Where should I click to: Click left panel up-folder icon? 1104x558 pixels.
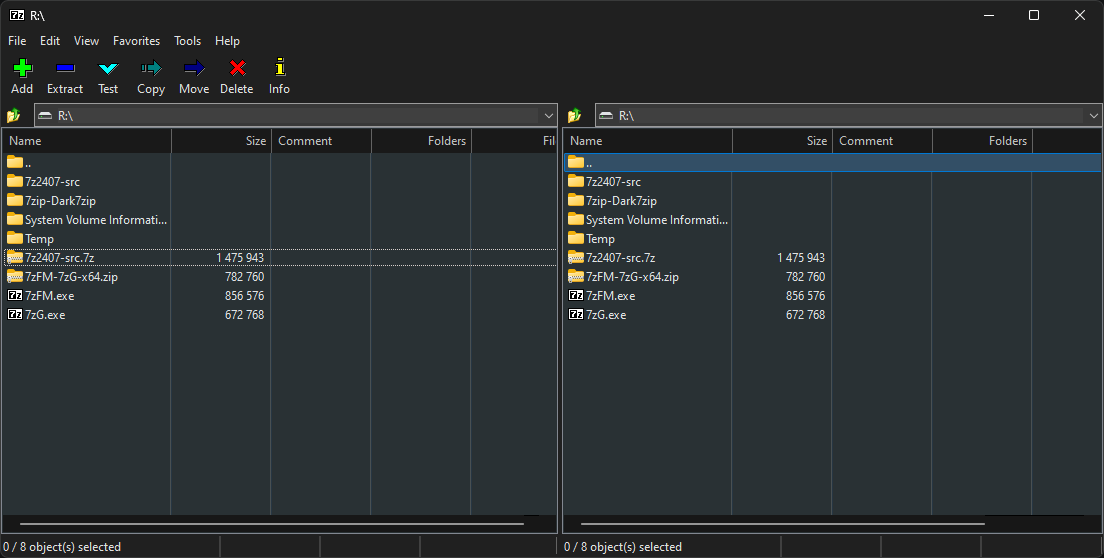point(13,115)
